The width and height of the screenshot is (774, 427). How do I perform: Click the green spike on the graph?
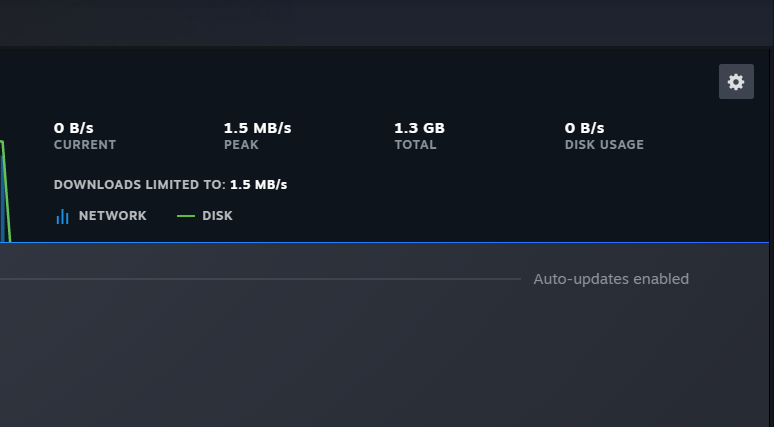coord(4,180)
